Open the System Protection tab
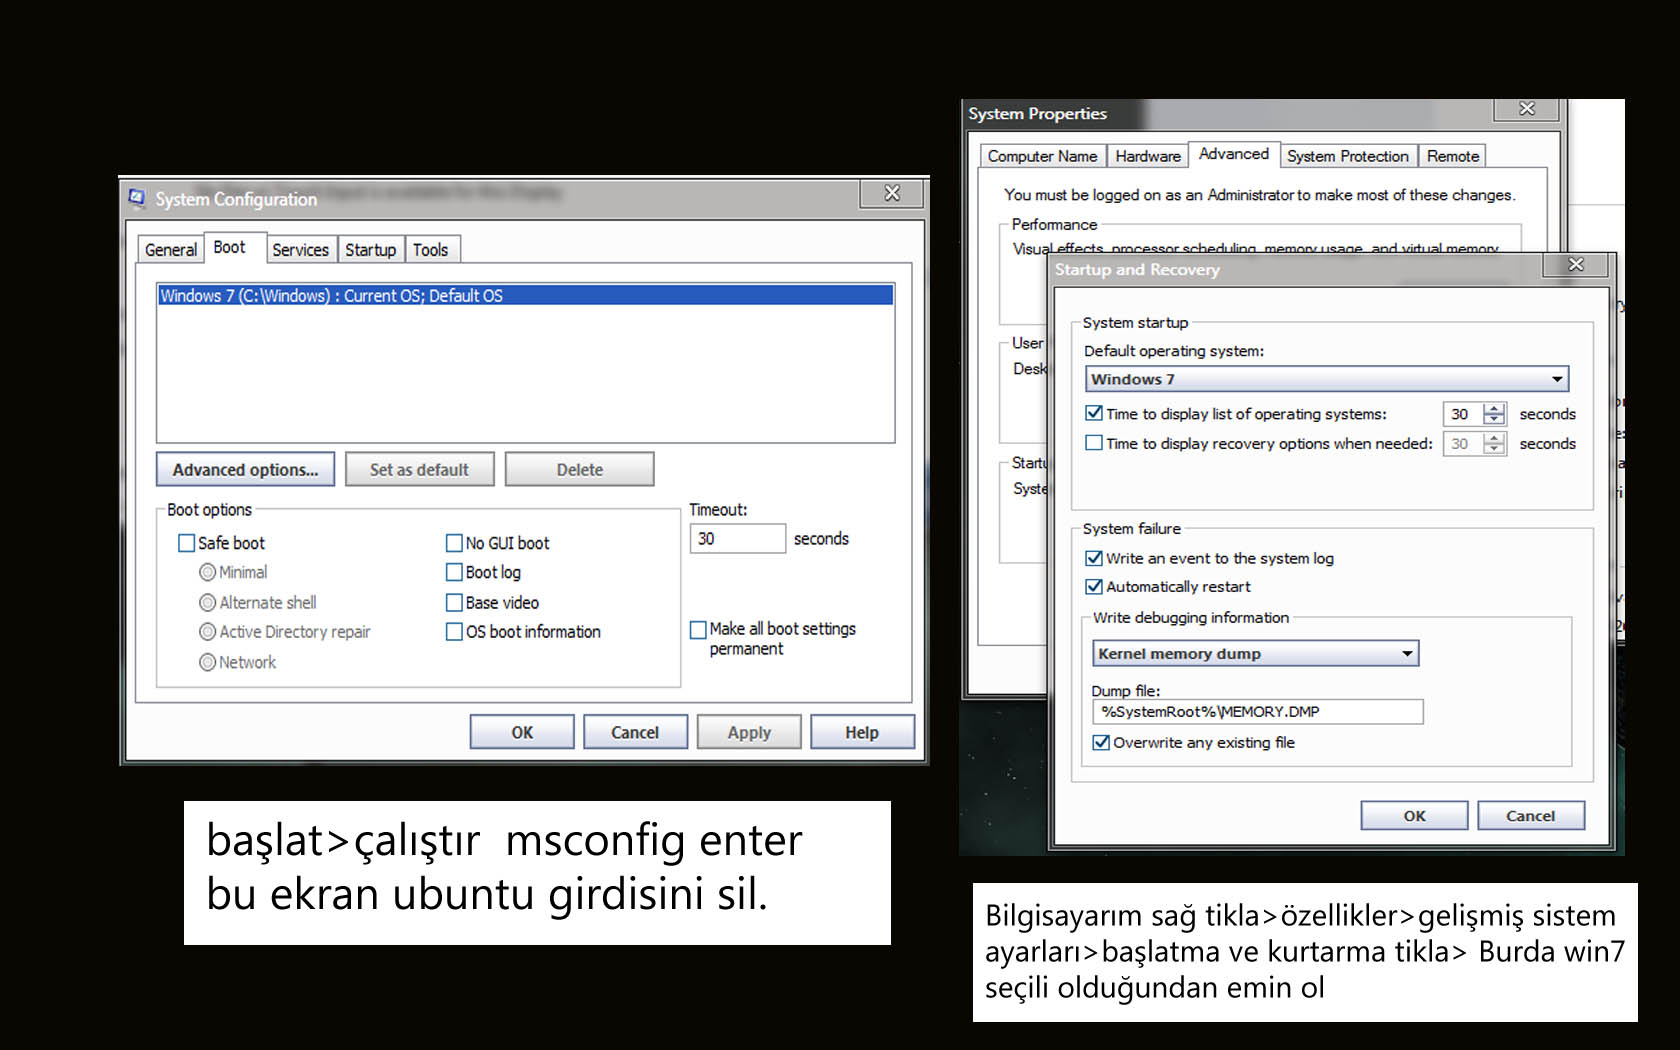1680x1050 pixels. (x=1348, y=156)
